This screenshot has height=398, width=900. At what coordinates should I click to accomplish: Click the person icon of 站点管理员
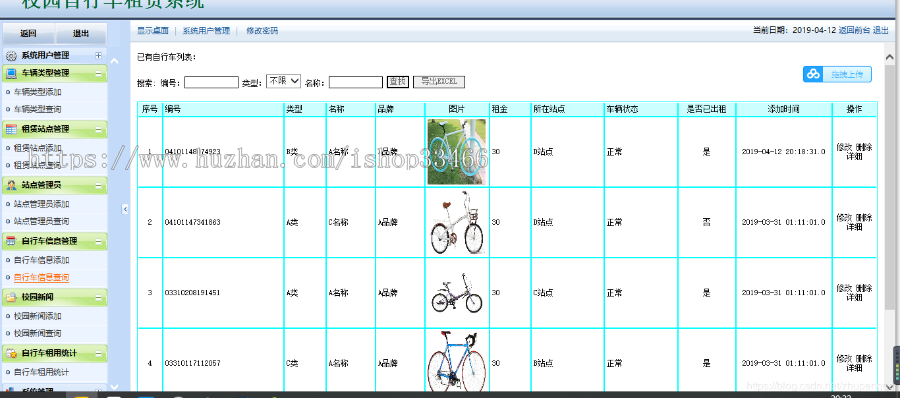click(11, 185)
